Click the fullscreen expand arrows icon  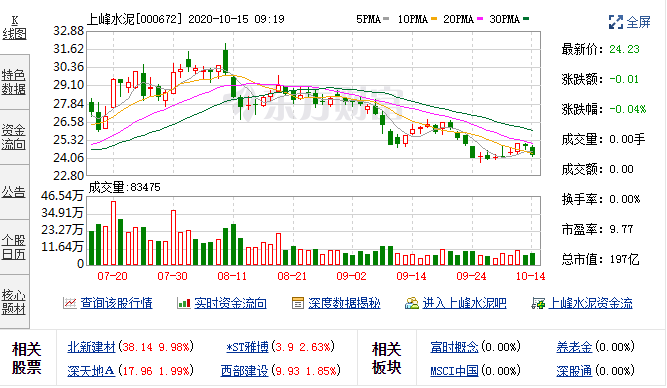pos(616,22)
